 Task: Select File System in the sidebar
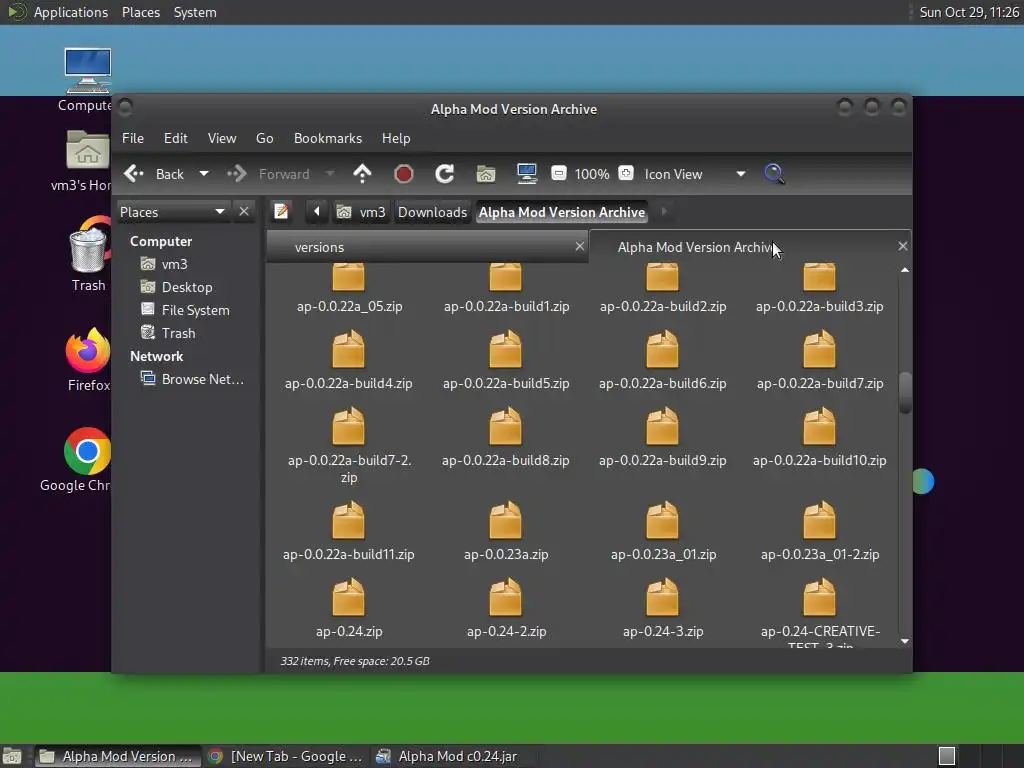click(x=195, y=310)
